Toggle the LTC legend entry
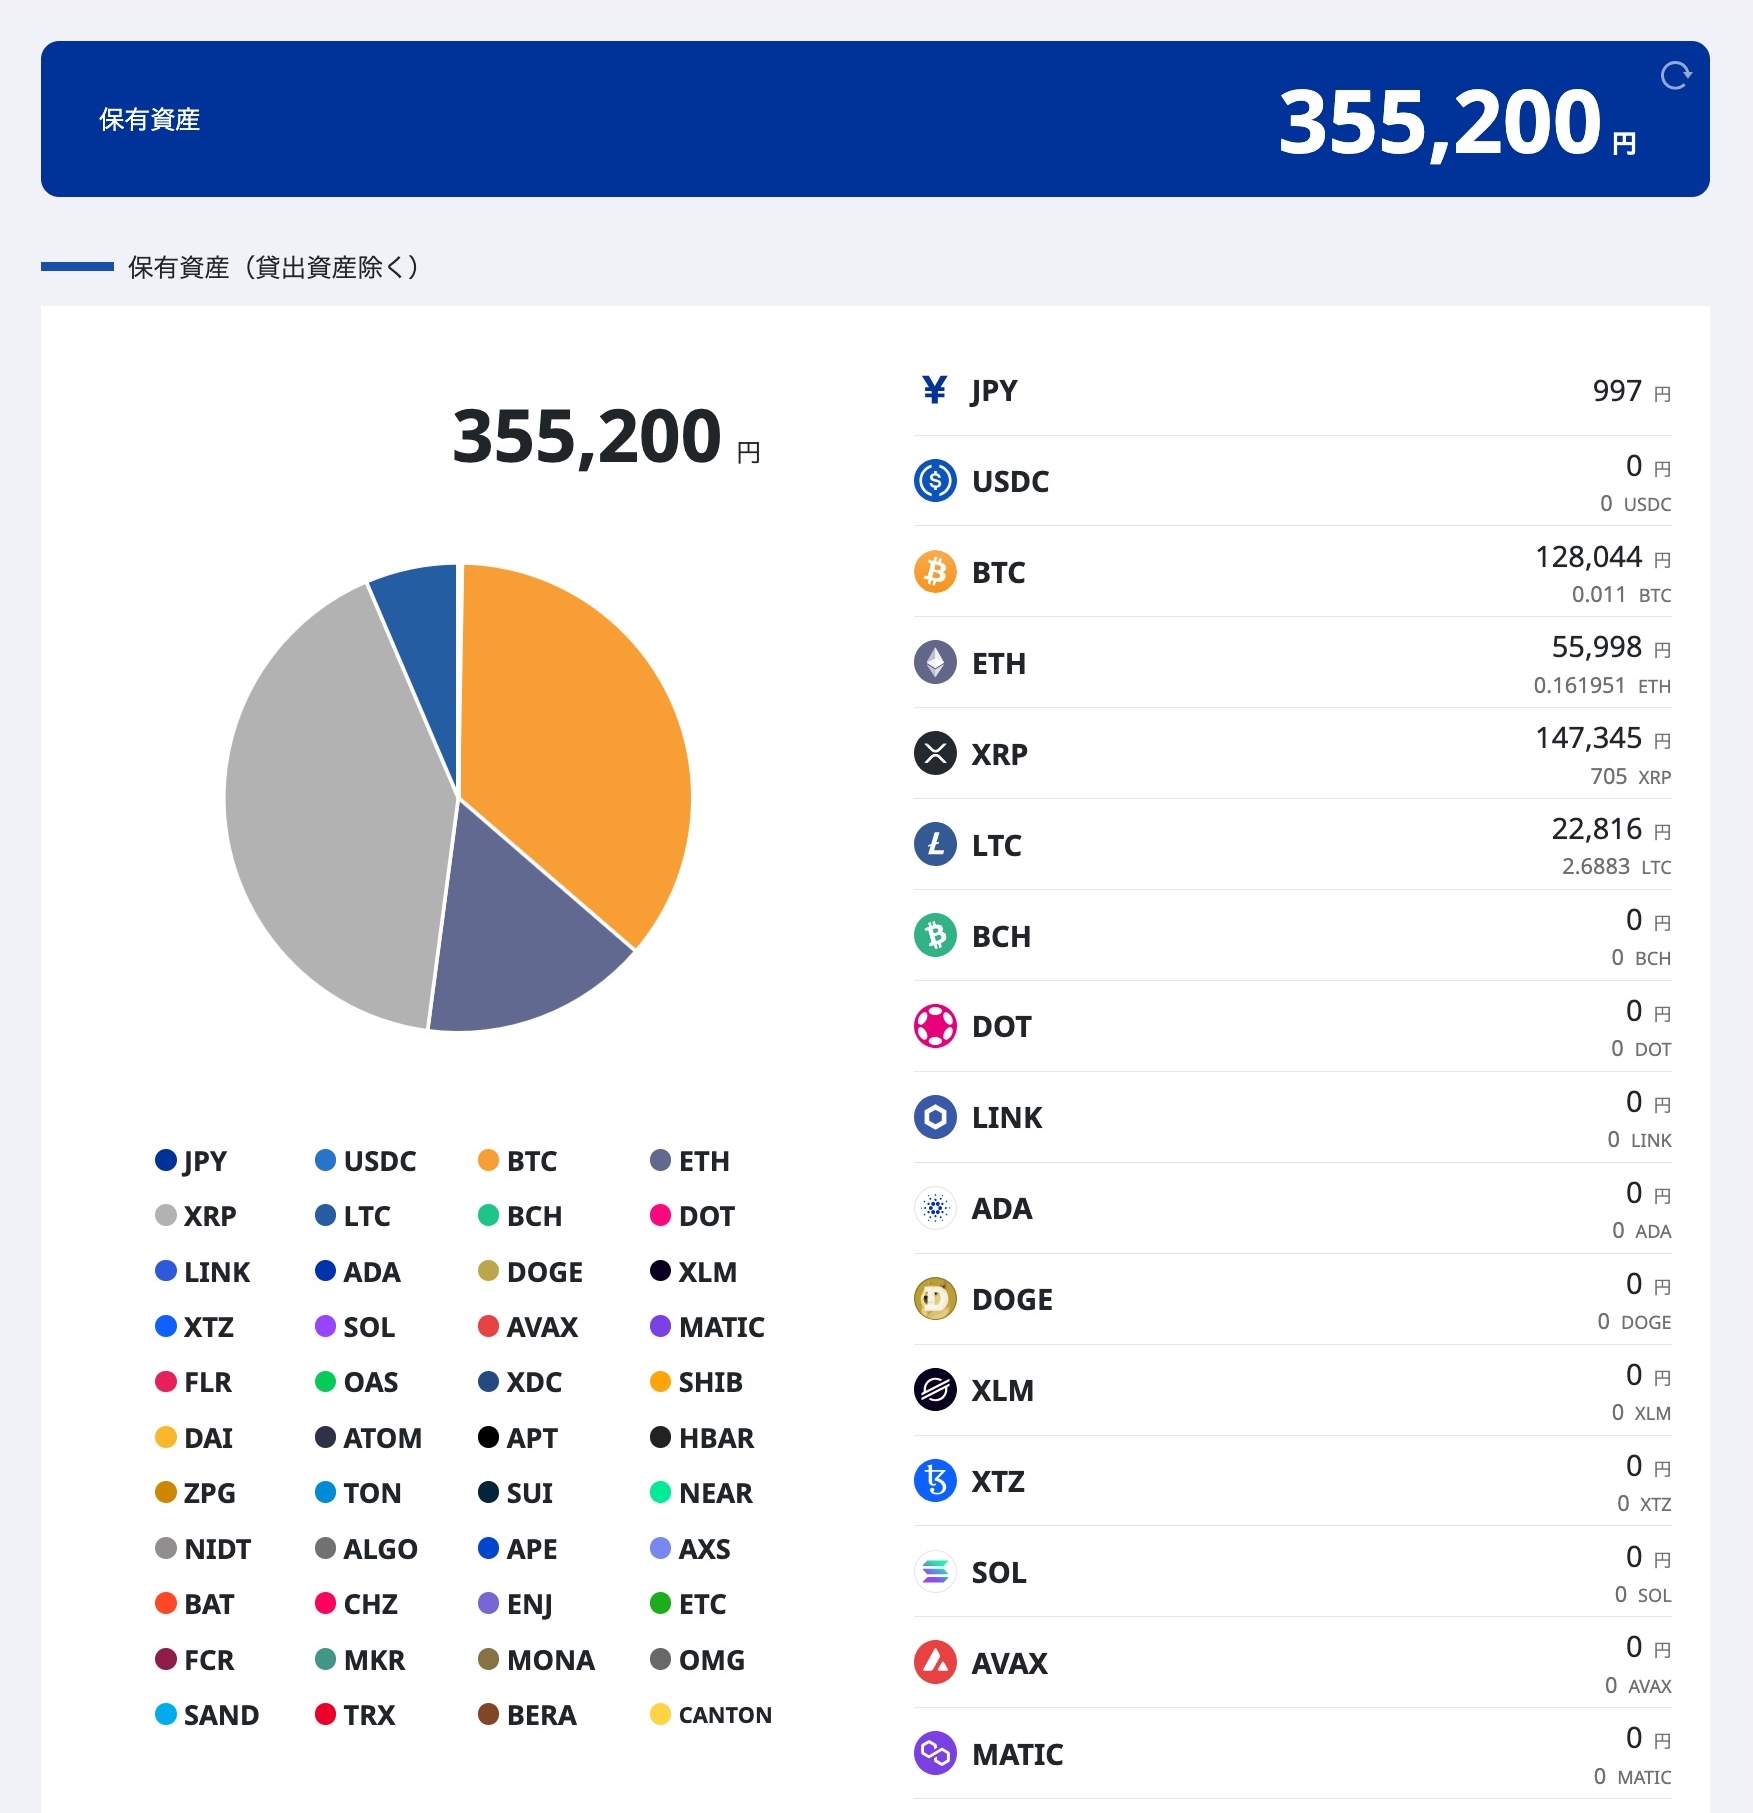This screenshot has height=1813, width=1753. 352,1216
